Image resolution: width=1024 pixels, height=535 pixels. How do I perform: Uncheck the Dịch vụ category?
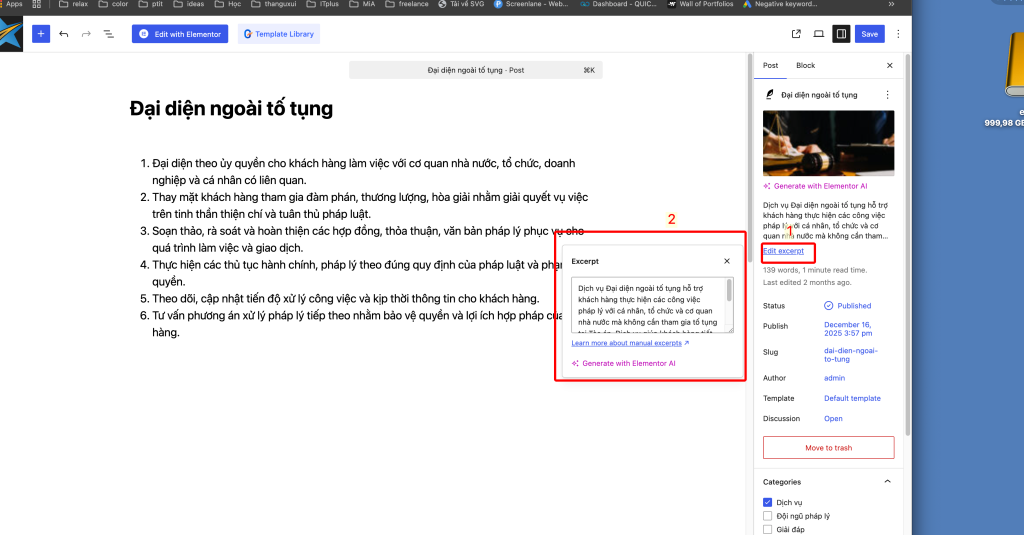click(x=768, y=502)
